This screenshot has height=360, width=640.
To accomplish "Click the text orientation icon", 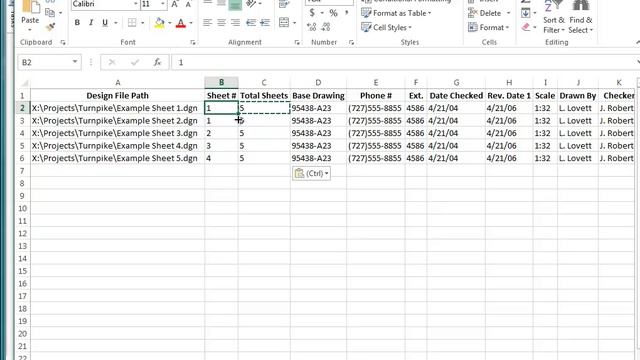I will pos(251,4).
